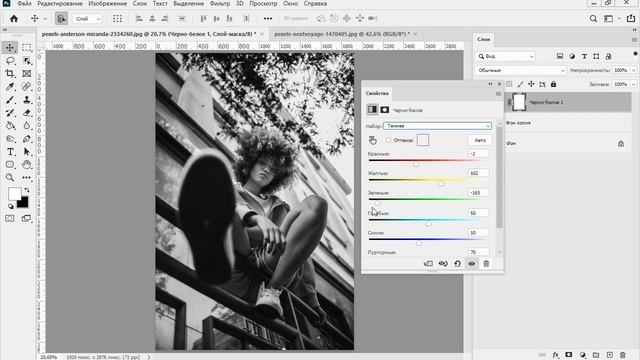
Task: Open the Вид layer filter dropdown
Action: [505, 56]
